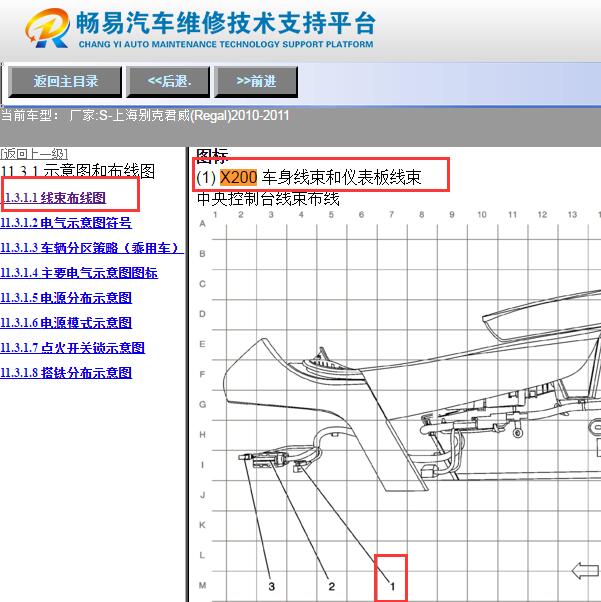Click grid row label A
Viewport: 601px width, 602px height.
coord(202,223)
